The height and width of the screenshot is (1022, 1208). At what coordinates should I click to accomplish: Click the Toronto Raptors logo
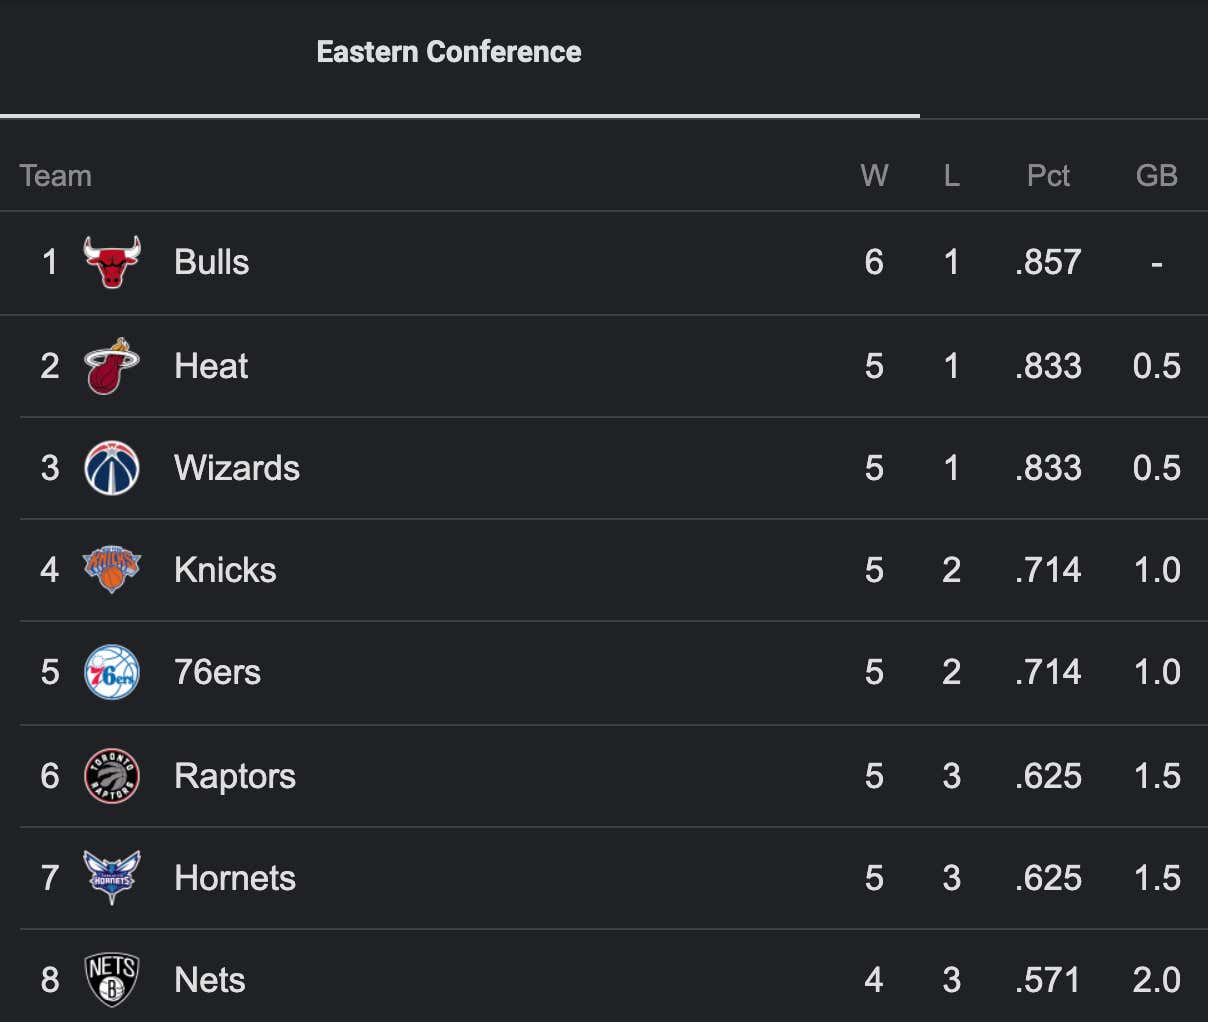click(112, 776)
